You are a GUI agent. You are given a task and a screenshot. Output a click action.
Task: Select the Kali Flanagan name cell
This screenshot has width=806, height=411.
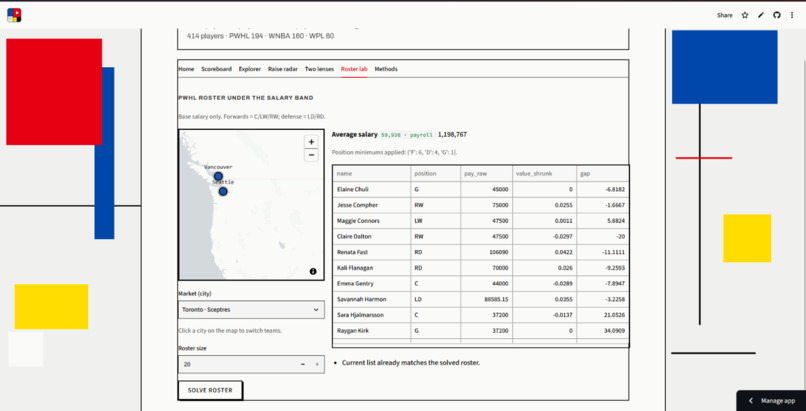[x=371, y=268]
